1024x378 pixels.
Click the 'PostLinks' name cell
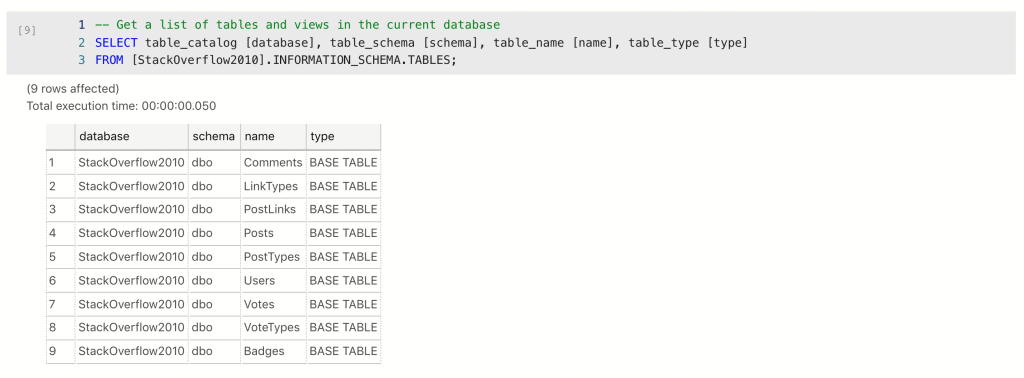click(273, 210)
